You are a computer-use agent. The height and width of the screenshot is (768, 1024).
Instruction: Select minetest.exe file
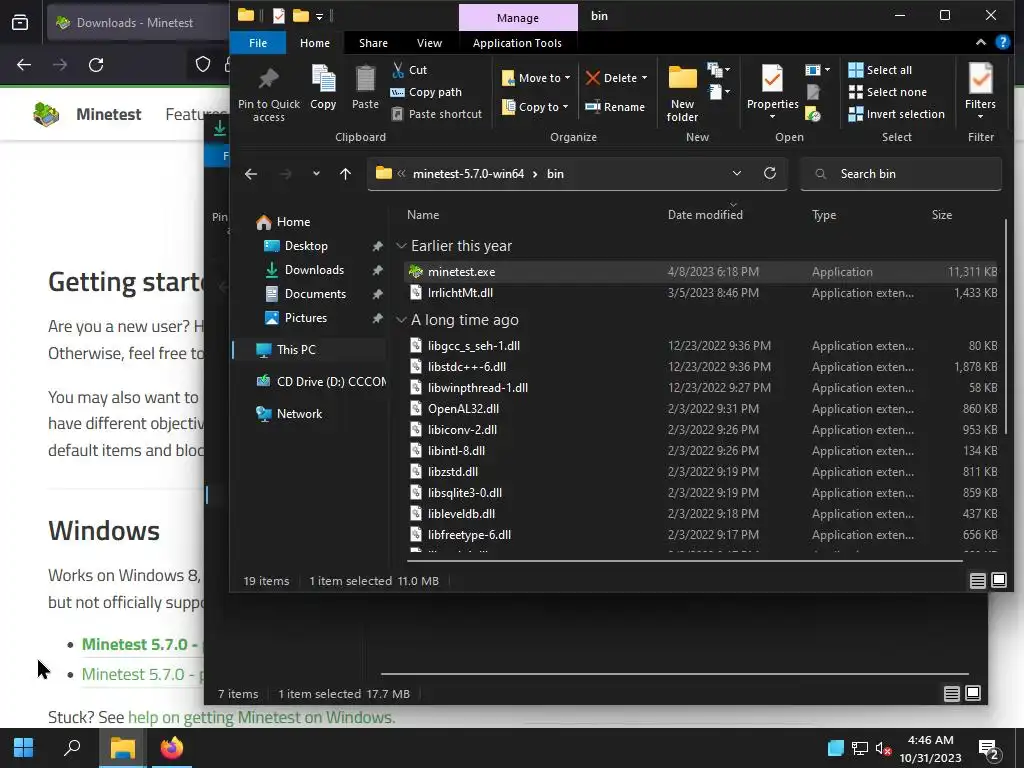click(x=701, y=272)
